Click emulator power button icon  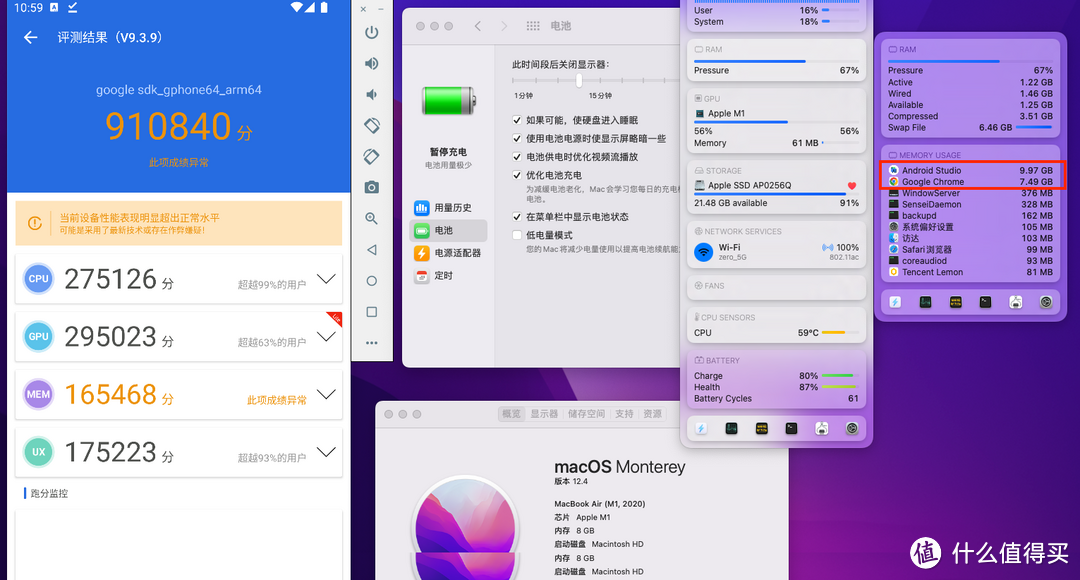[371, 32]
